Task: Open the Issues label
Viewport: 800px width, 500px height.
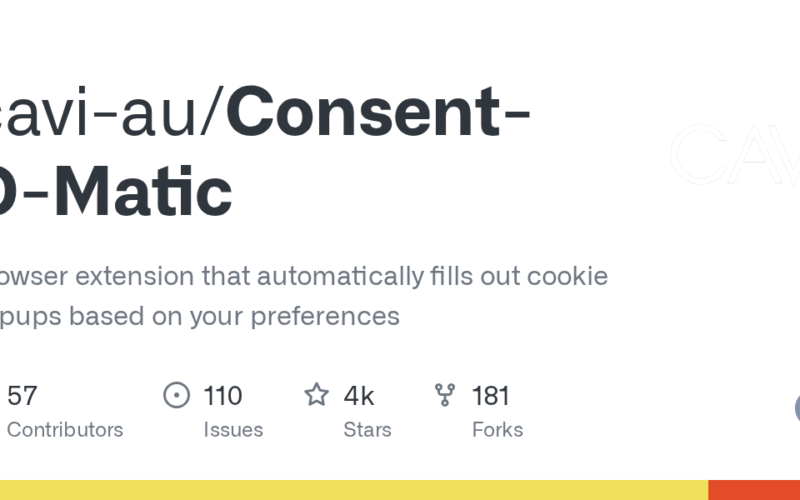Action: pos(233,430)
